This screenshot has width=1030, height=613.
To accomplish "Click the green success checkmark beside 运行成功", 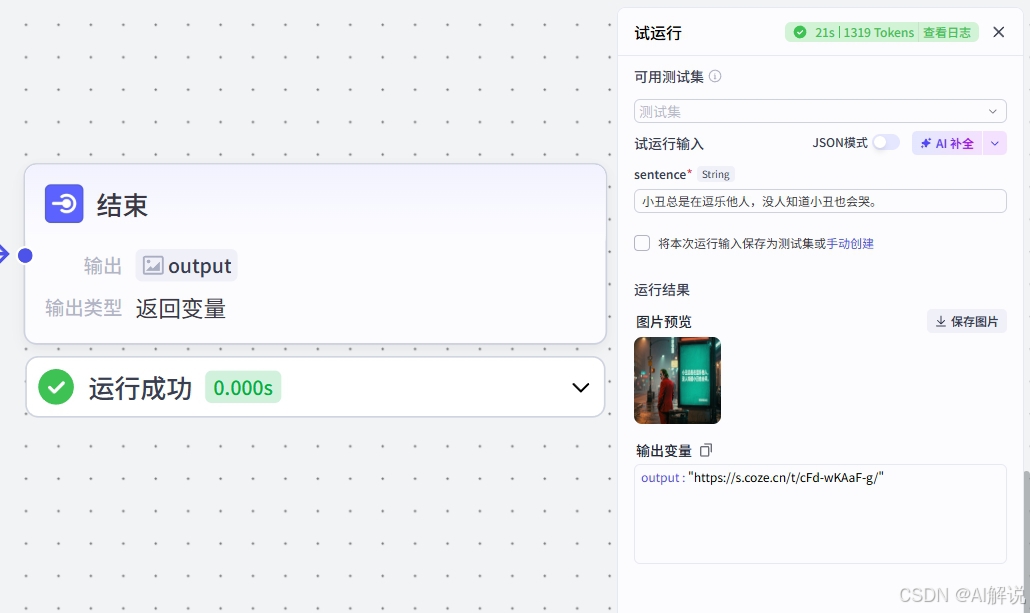I will 56,387.
